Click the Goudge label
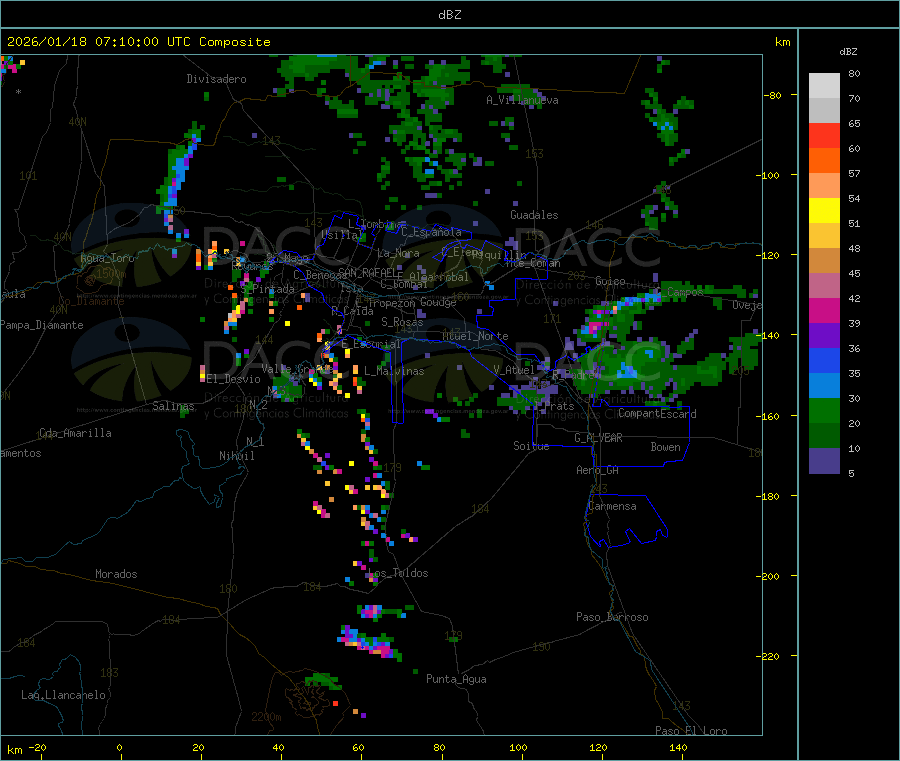Viewport: 900px width, 761px height. pyautogui.click(x=438, y=302)
